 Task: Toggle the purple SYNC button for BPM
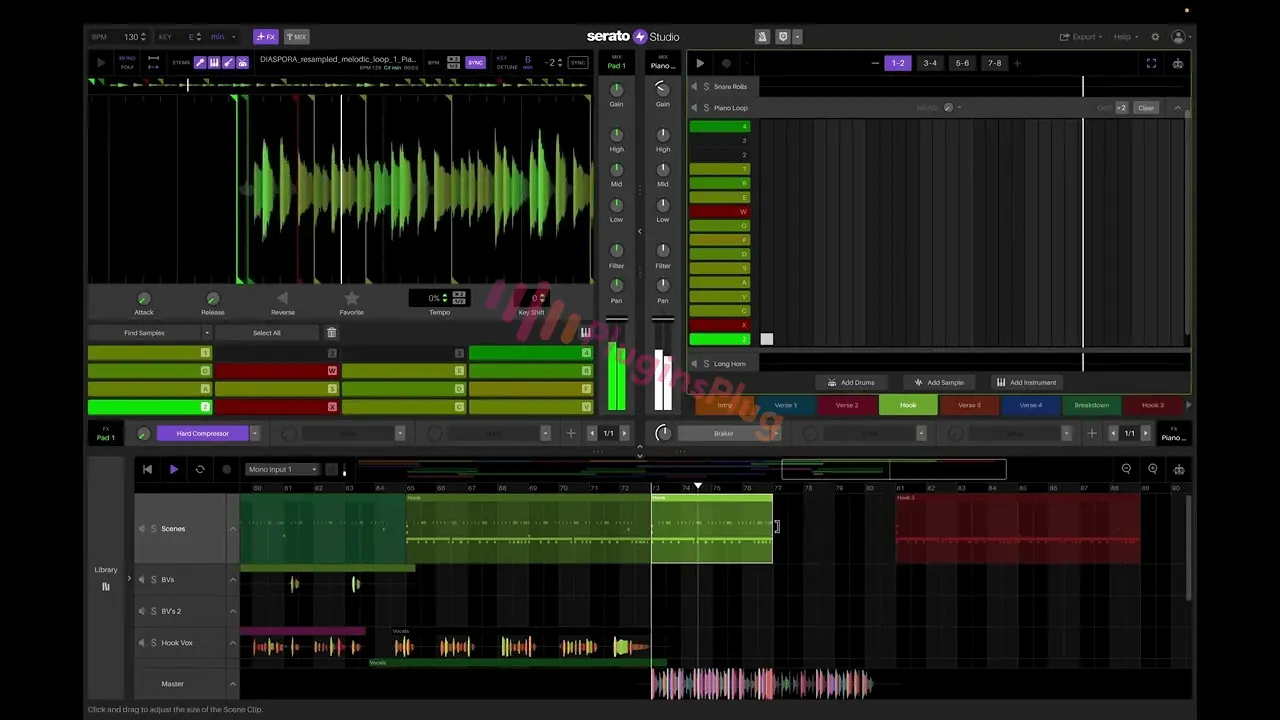pyautogui.click(x=476, y=62)
